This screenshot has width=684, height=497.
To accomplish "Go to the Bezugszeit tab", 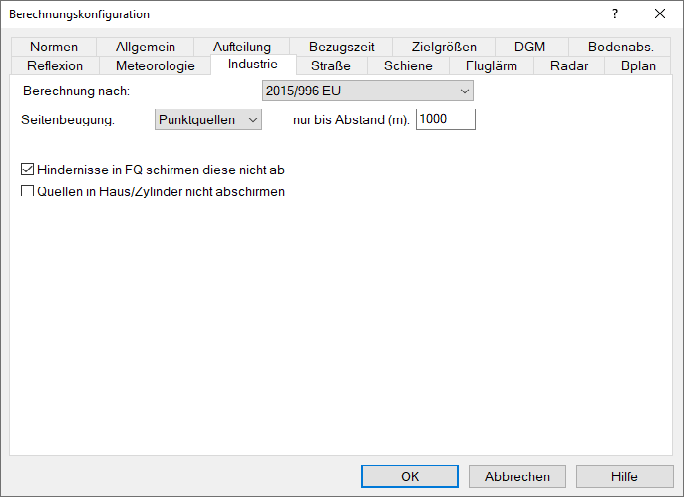I will tap(341, 47).
